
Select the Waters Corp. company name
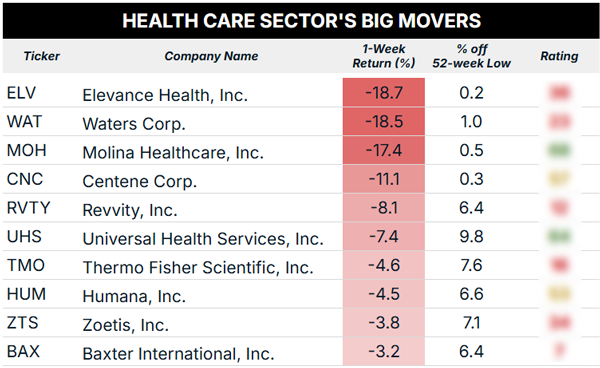134,124
